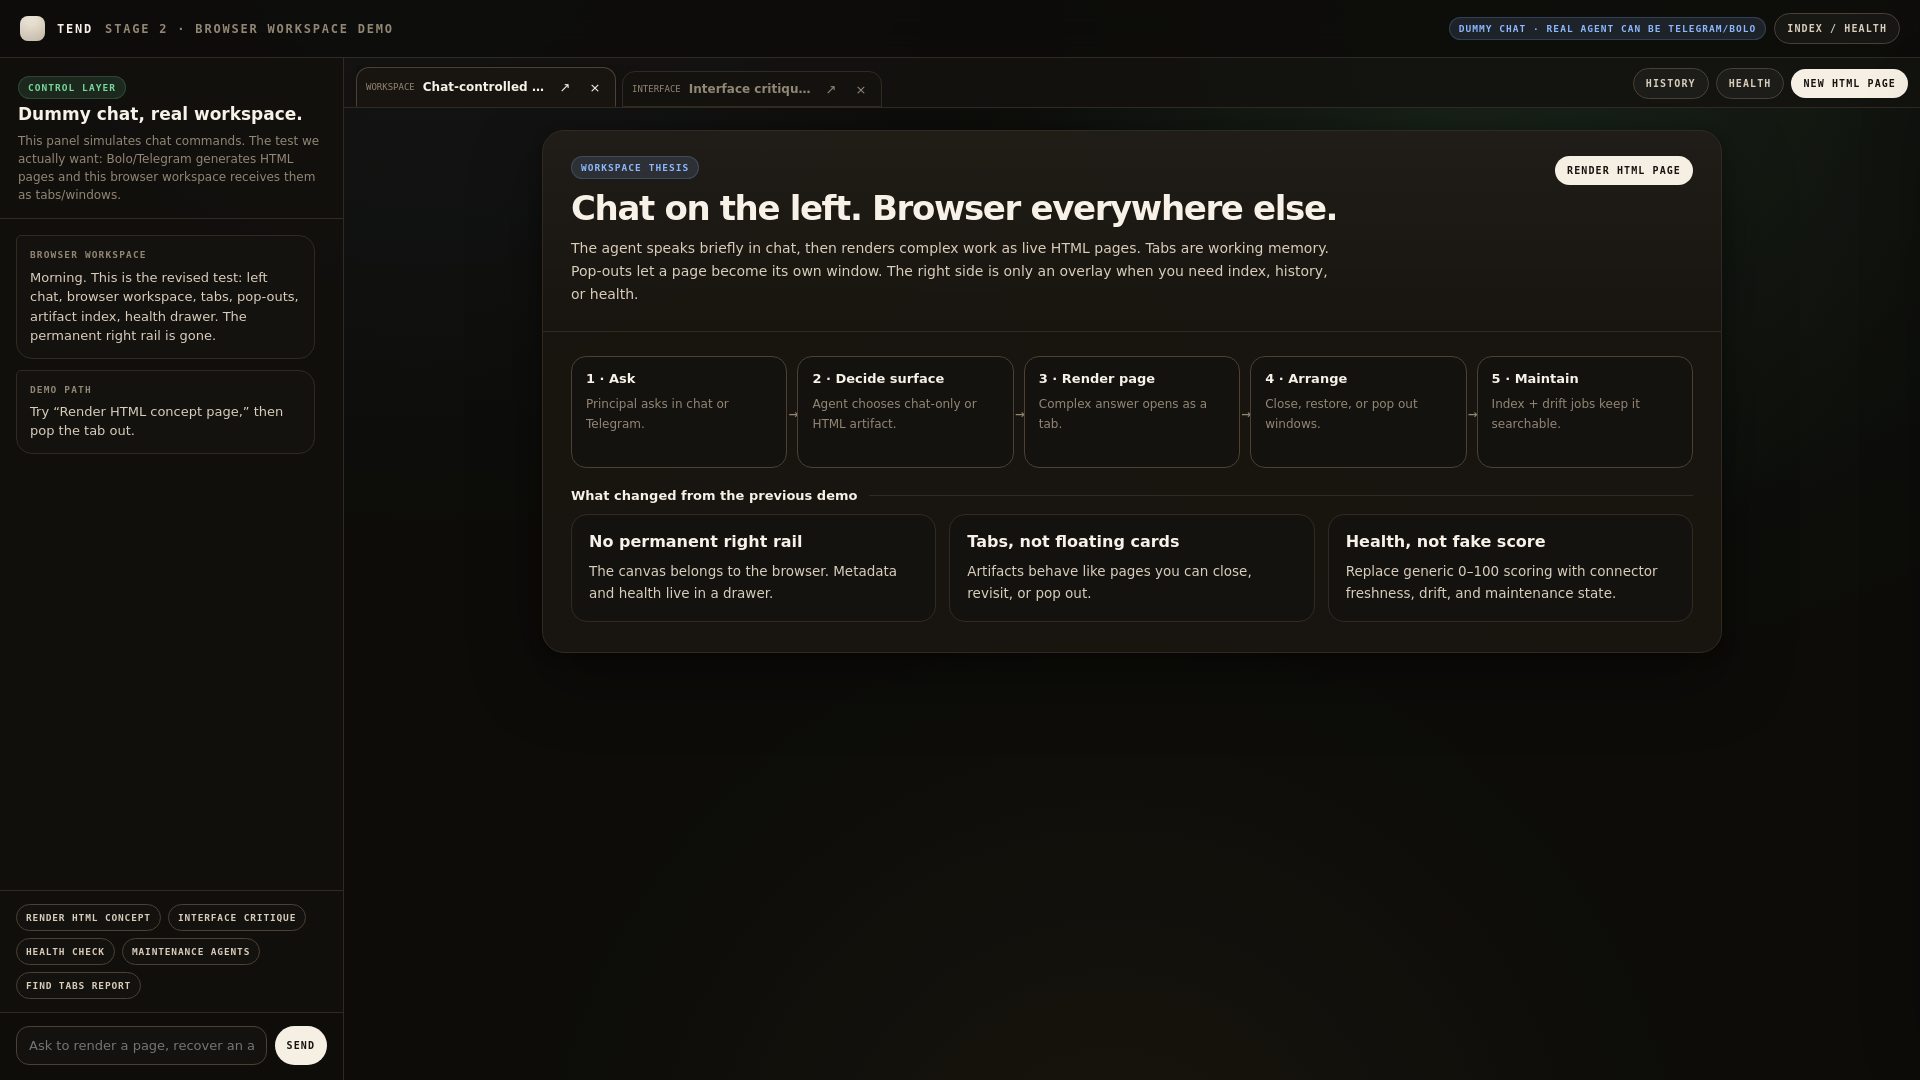Open Index / Health in the header
This screenshot has height=1080, width=1920.
tap(1836, 29)
